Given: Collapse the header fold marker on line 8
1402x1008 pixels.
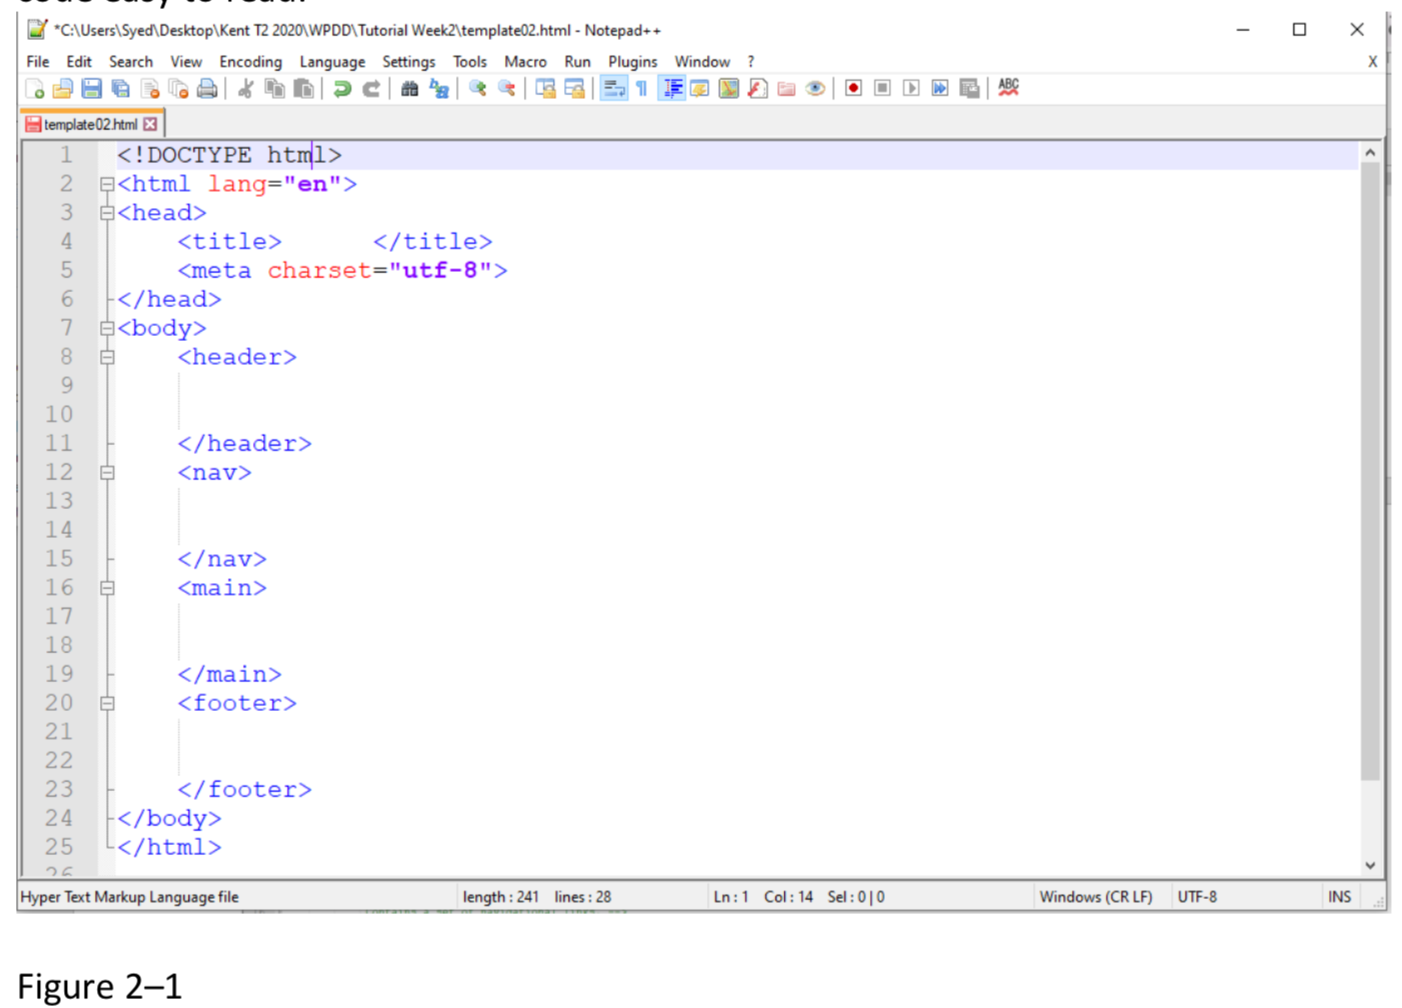Looking at the screenshot, I should (107, 357).
